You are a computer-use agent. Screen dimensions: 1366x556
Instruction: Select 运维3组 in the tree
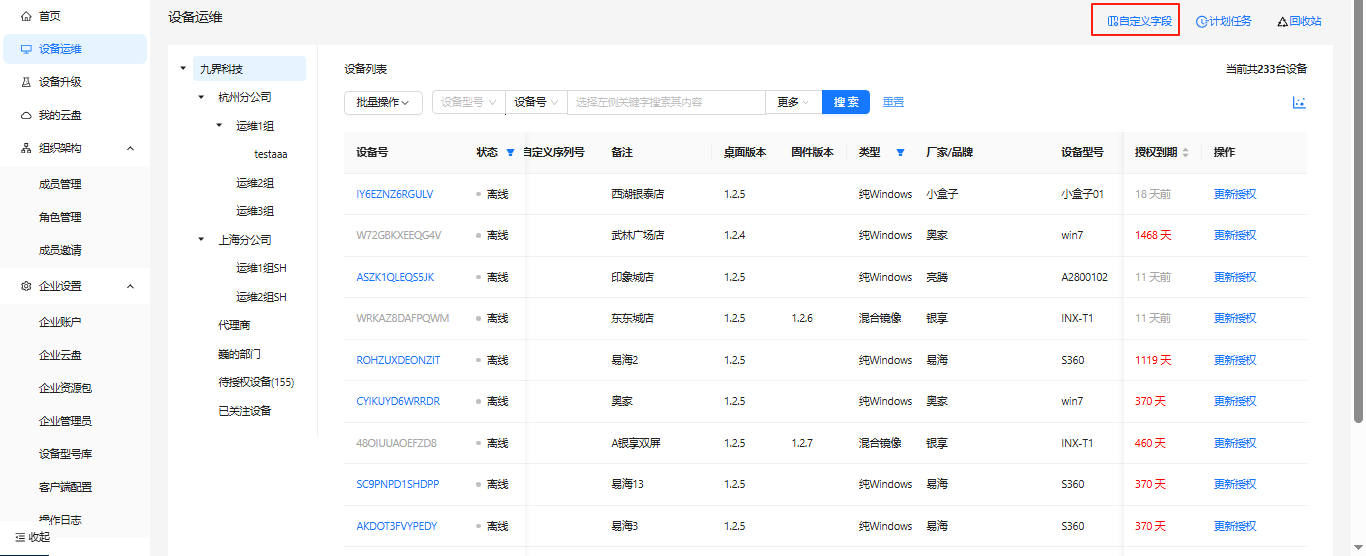(255, 211)
